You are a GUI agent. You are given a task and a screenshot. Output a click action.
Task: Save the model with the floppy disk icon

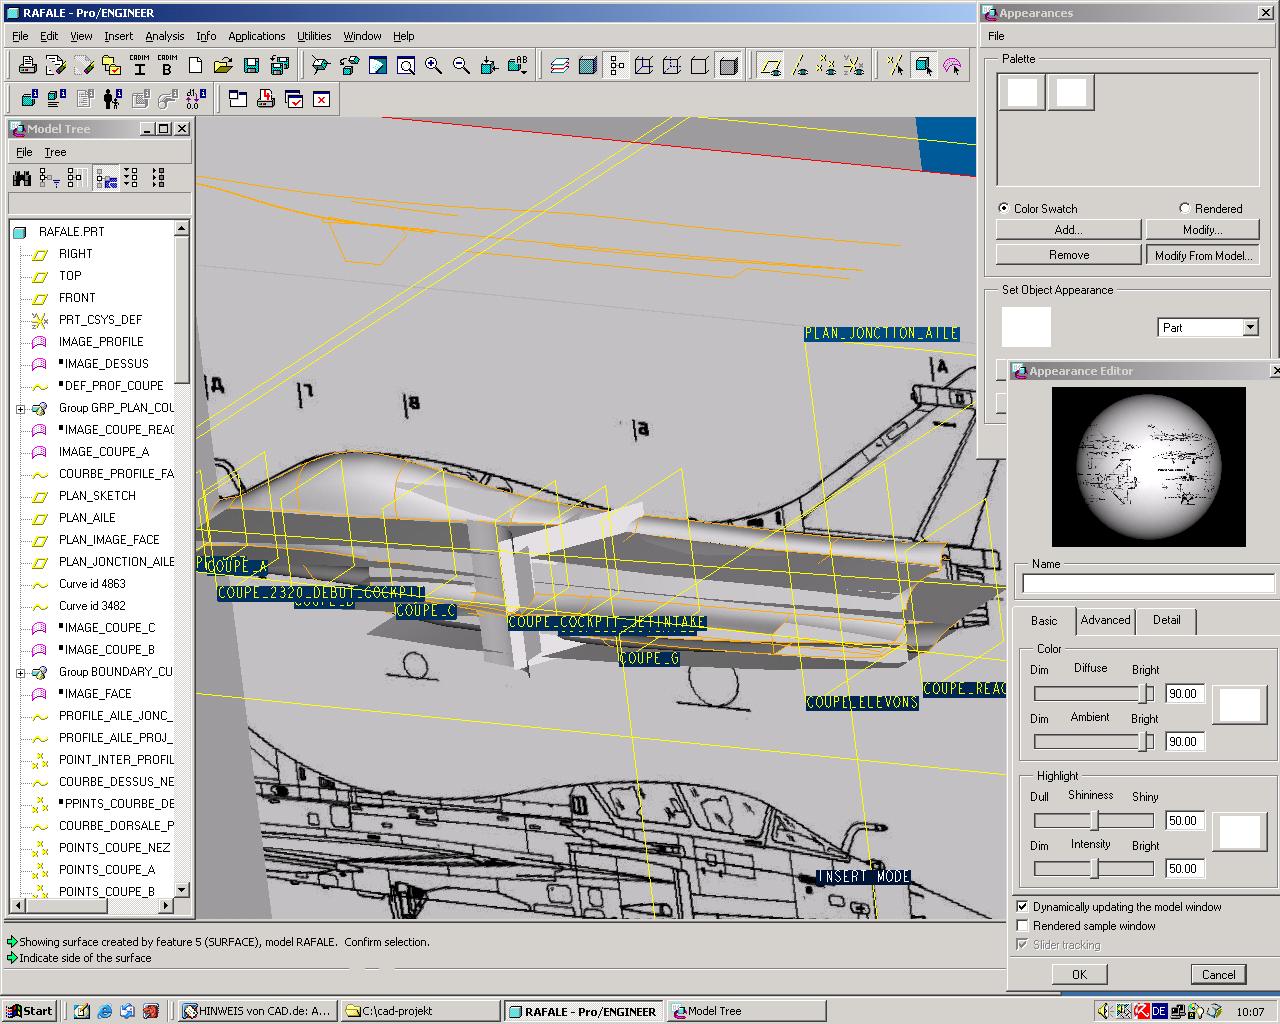pos(251,66)
